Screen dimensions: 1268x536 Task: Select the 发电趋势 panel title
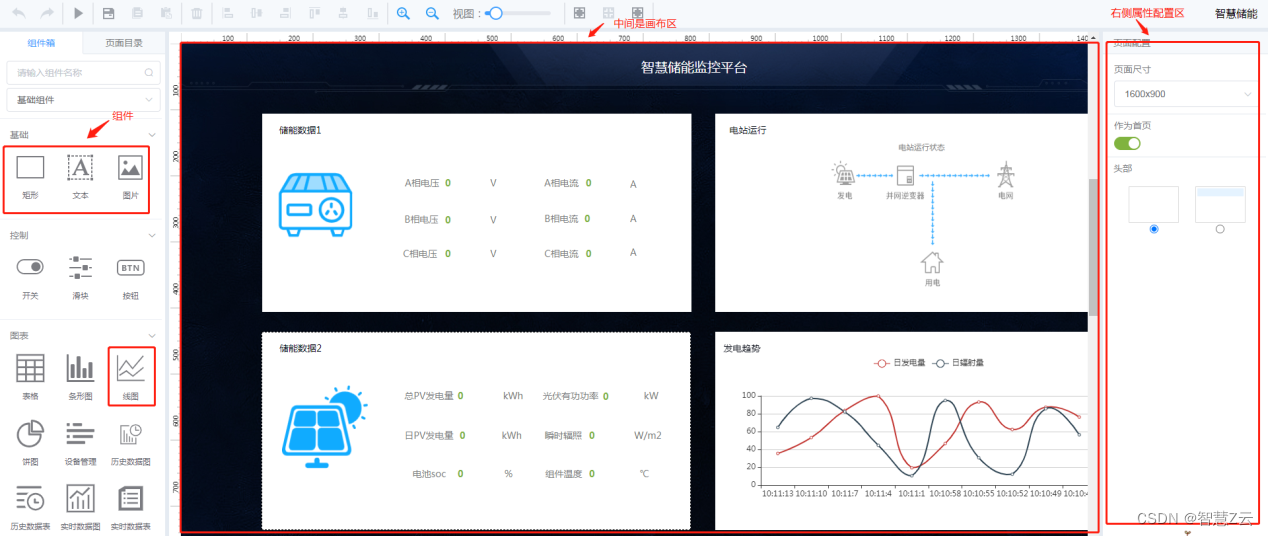[741, 349]
